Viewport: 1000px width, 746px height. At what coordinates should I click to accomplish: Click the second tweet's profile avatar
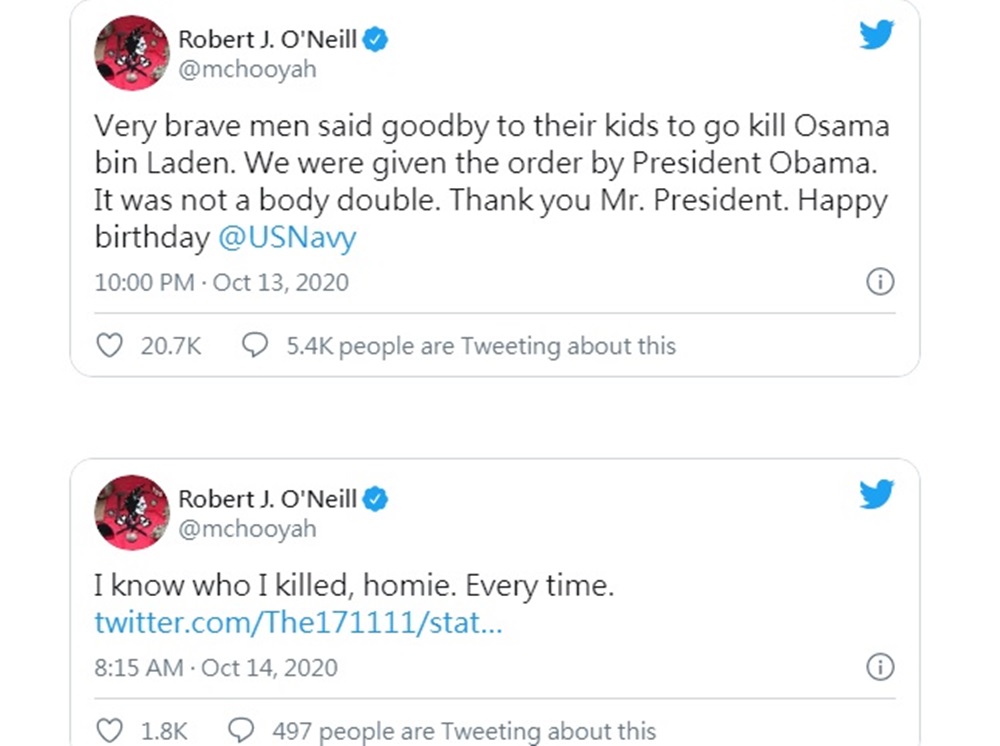coord(132,512)
